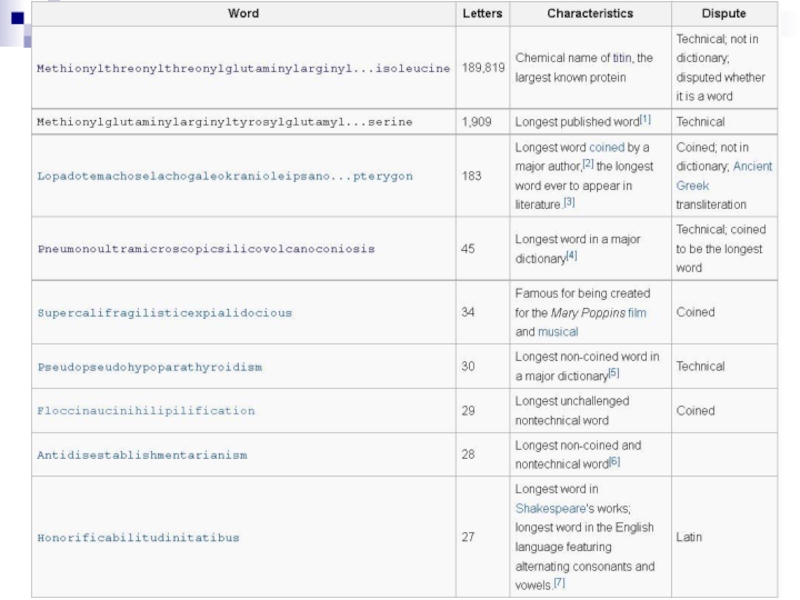Viewport: 800px width, 600px height.
Task: Open the Floccinaucinihilipilification link
Action: click(x=146, y=411)
